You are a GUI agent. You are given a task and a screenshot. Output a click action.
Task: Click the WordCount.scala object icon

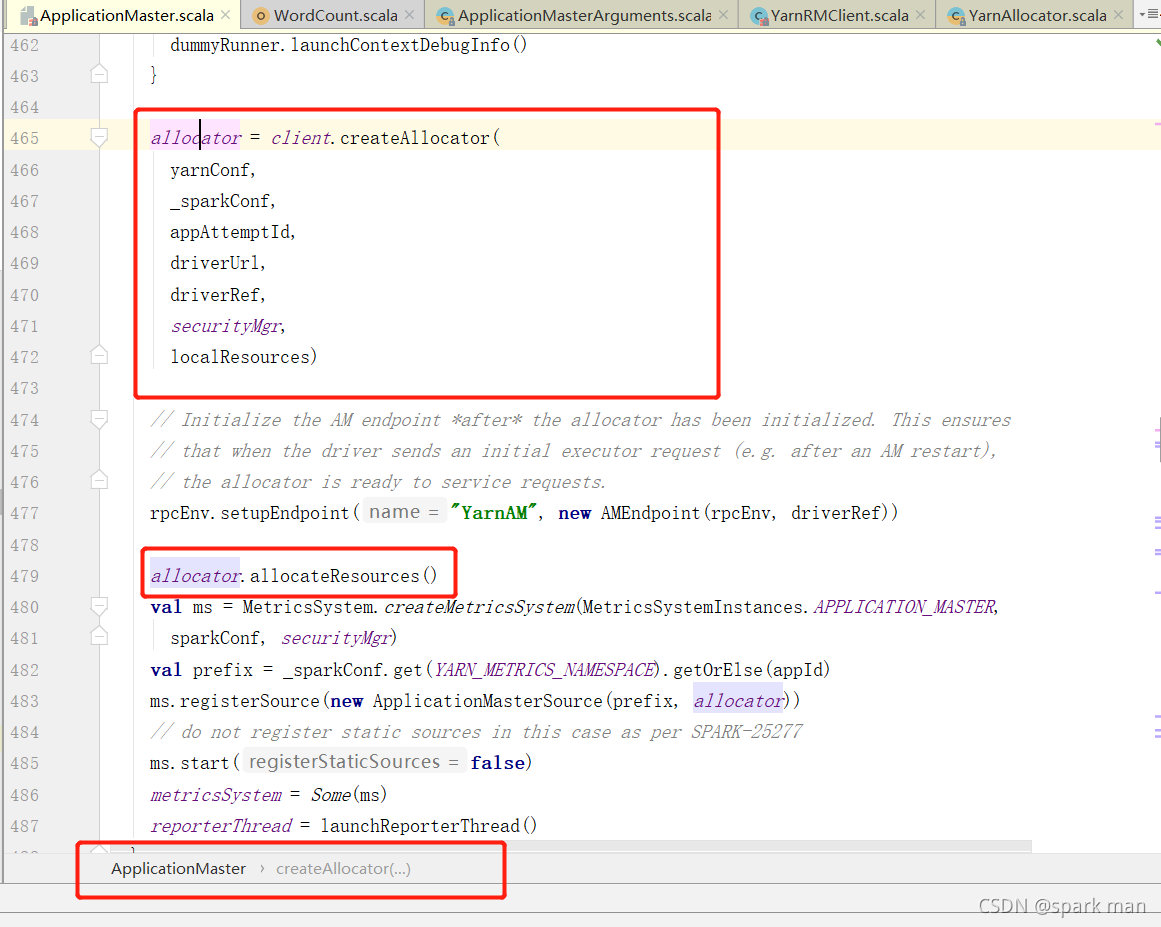[260, 16]
